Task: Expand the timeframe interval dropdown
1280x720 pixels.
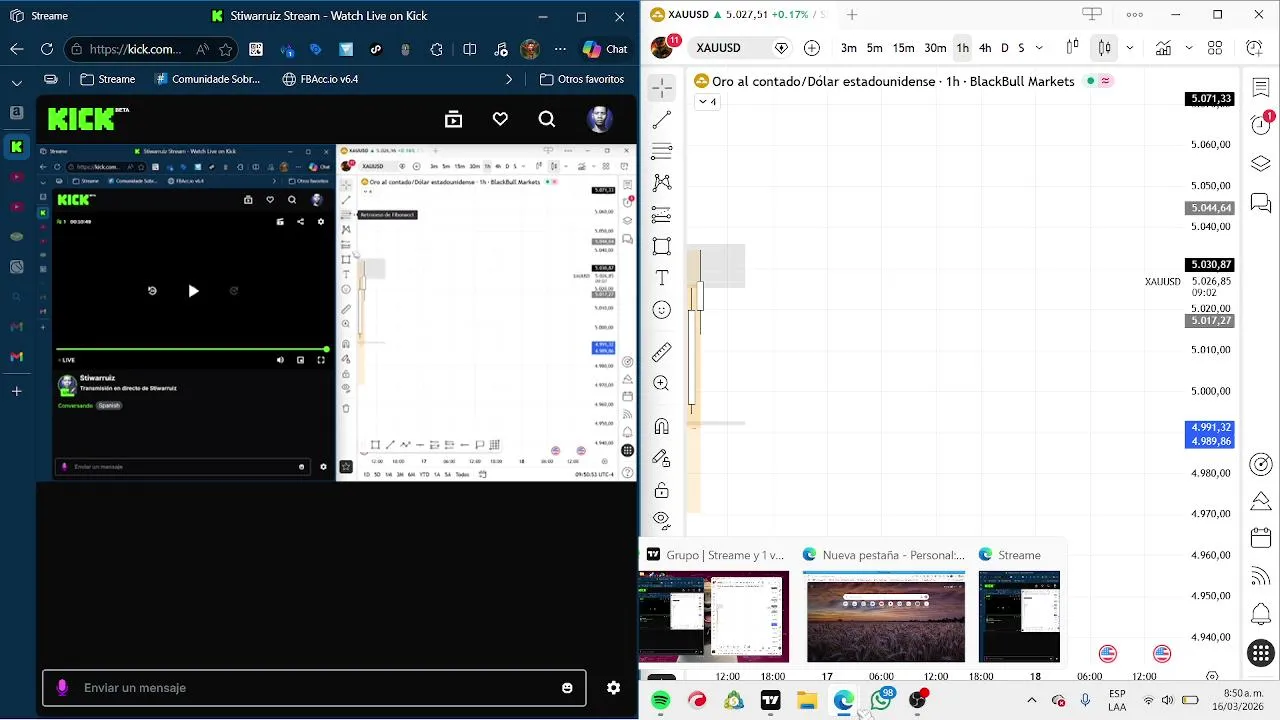Action: [1039, 48]
